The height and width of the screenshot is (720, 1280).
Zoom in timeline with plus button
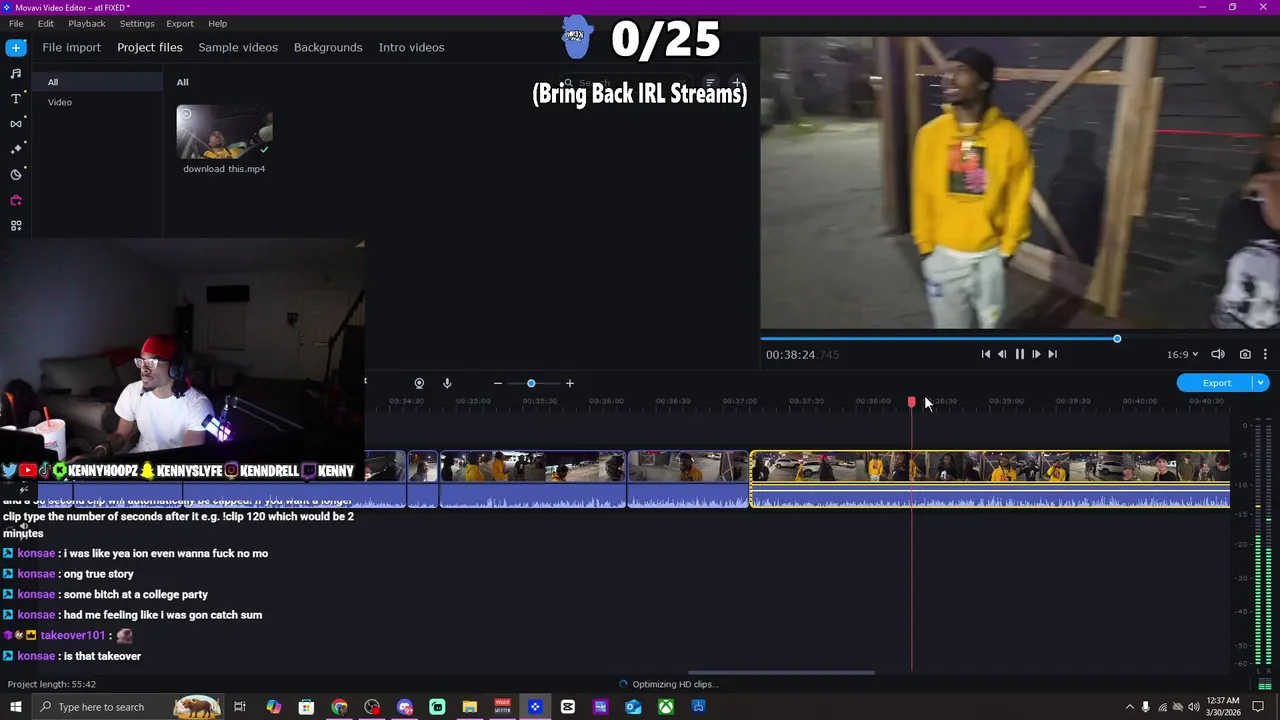click(x=570, y=383)
